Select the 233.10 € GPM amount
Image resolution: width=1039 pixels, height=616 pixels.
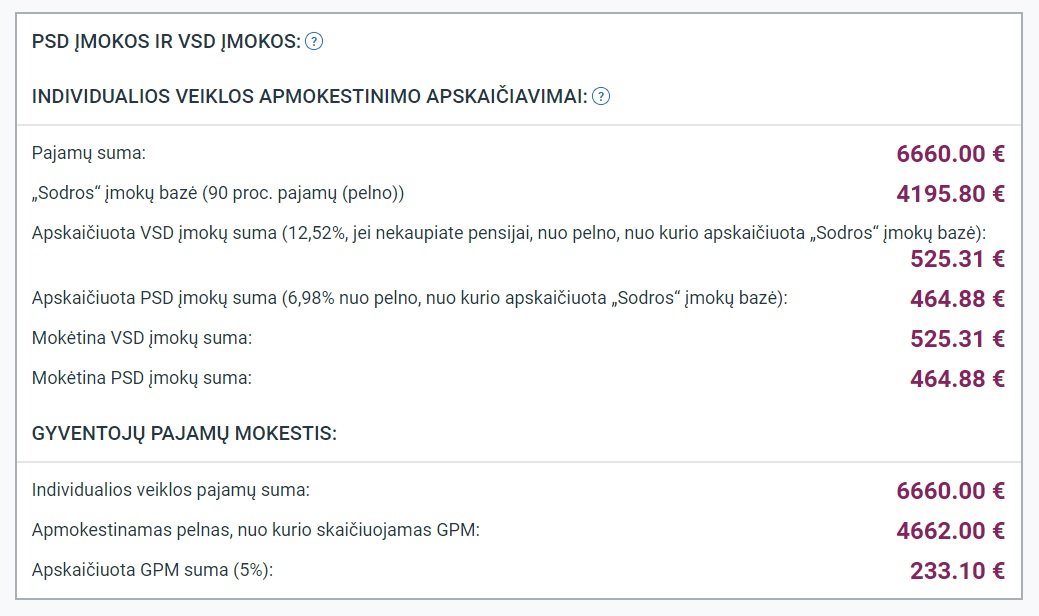[957, 570]
